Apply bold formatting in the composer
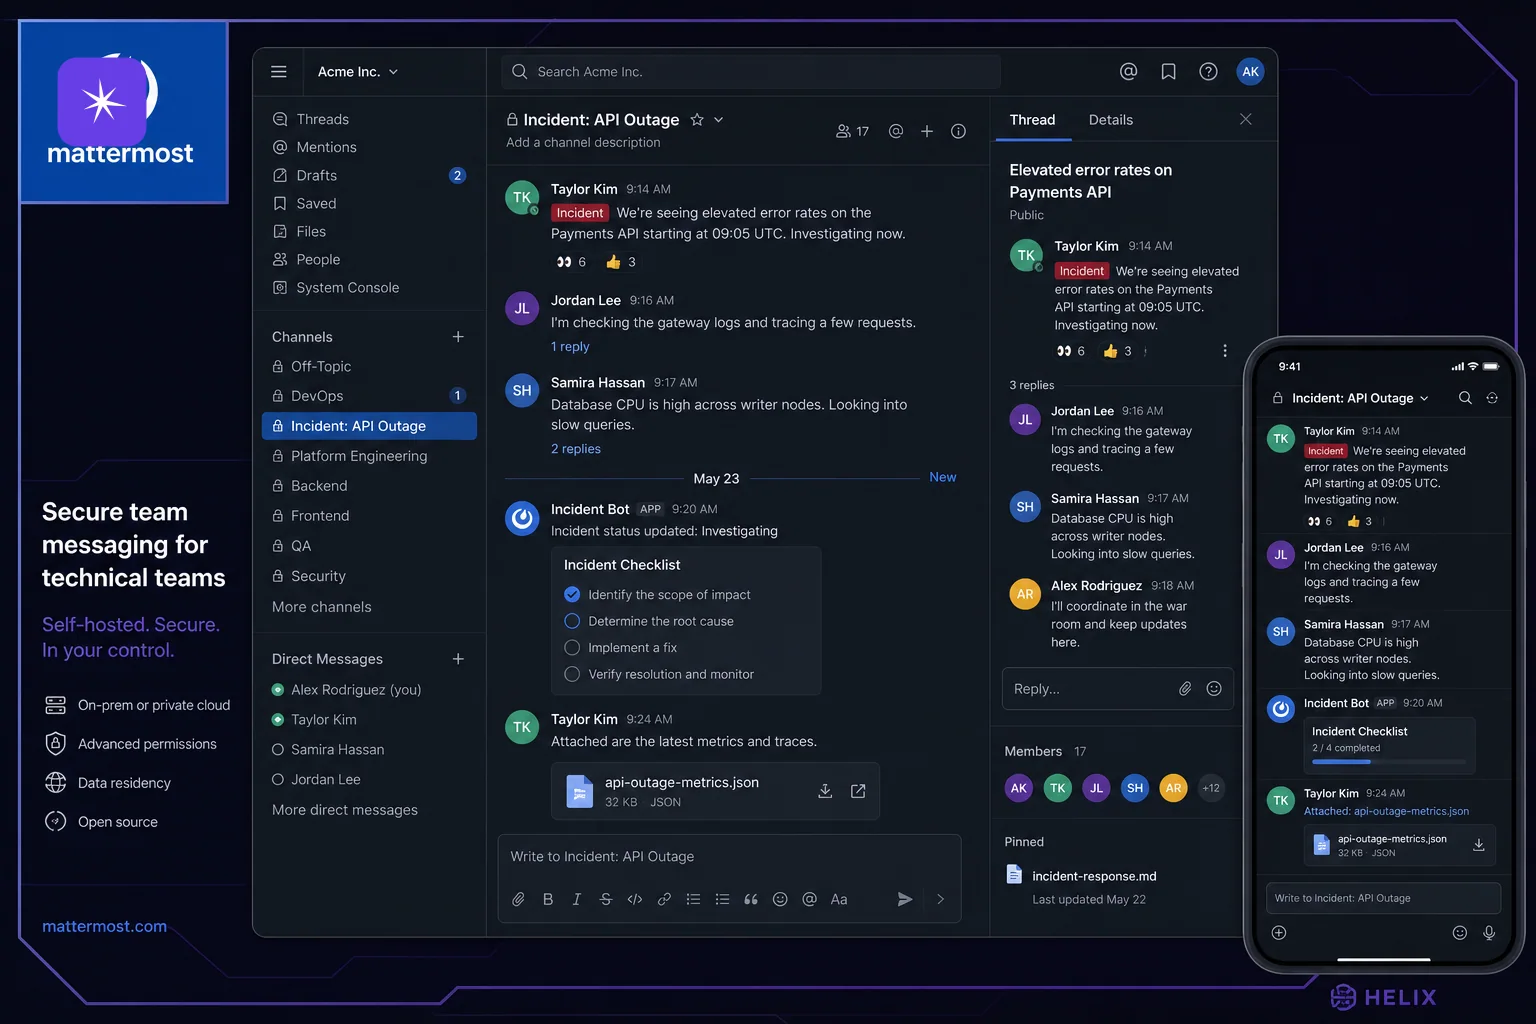Viewport: 1536px width, 1024px height. (548, 899)
